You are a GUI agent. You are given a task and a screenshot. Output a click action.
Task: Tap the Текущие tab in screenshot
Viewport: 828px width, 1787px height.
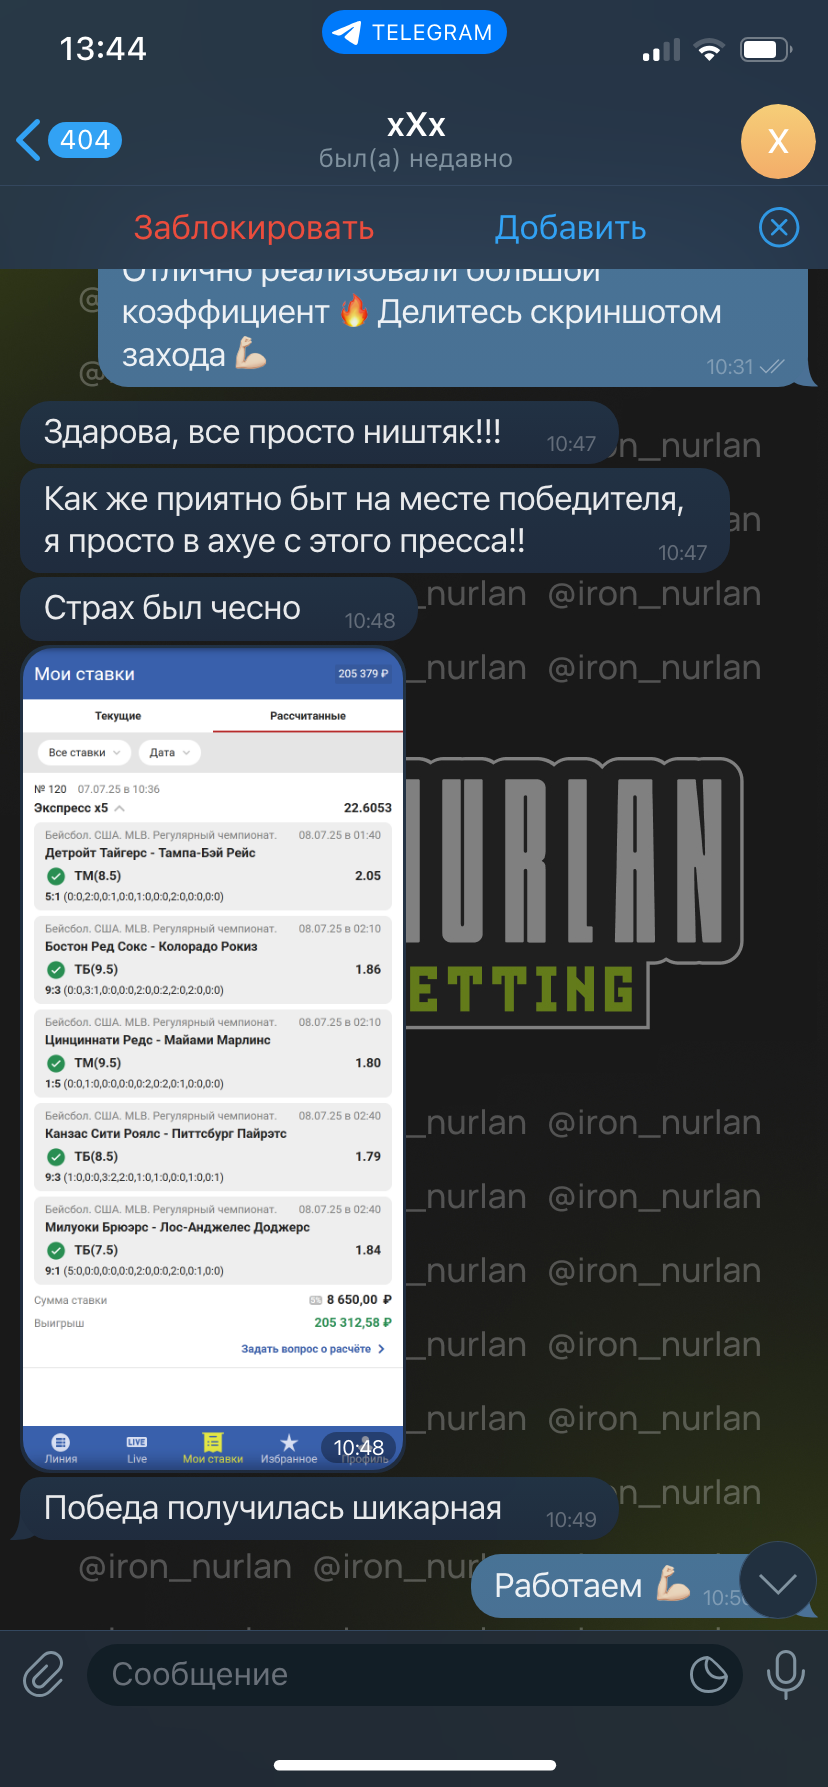pos(118,716)
